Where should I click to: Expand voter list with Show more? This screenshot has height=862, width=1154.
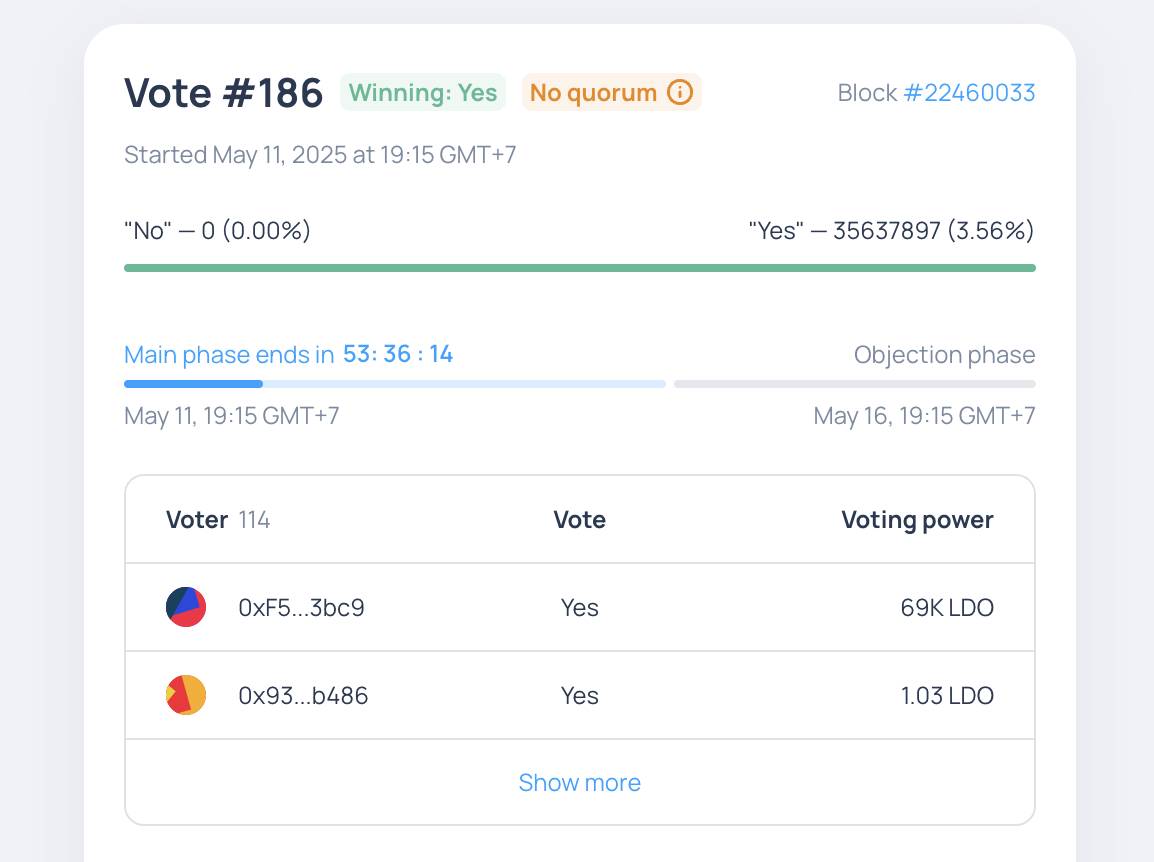(579, 782)
